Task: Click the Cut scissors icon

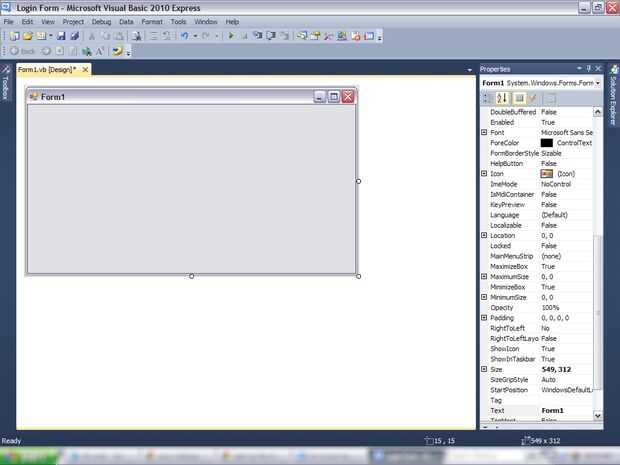Action: point(92,36)
